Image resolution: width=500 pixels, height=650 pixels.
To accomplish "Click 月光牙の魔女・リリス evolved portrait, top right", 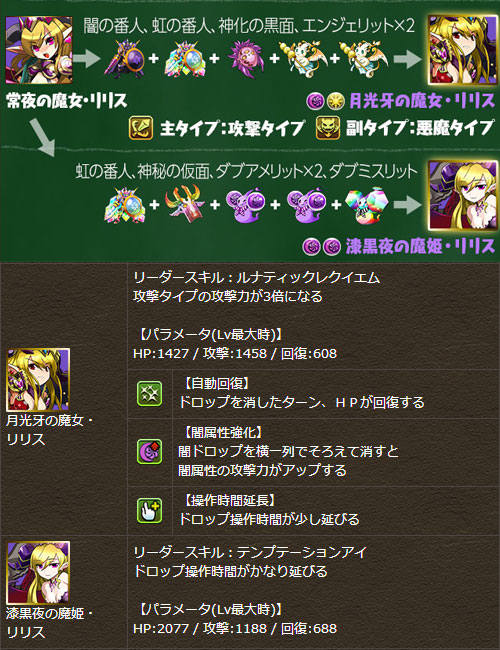I will [463, 50].
